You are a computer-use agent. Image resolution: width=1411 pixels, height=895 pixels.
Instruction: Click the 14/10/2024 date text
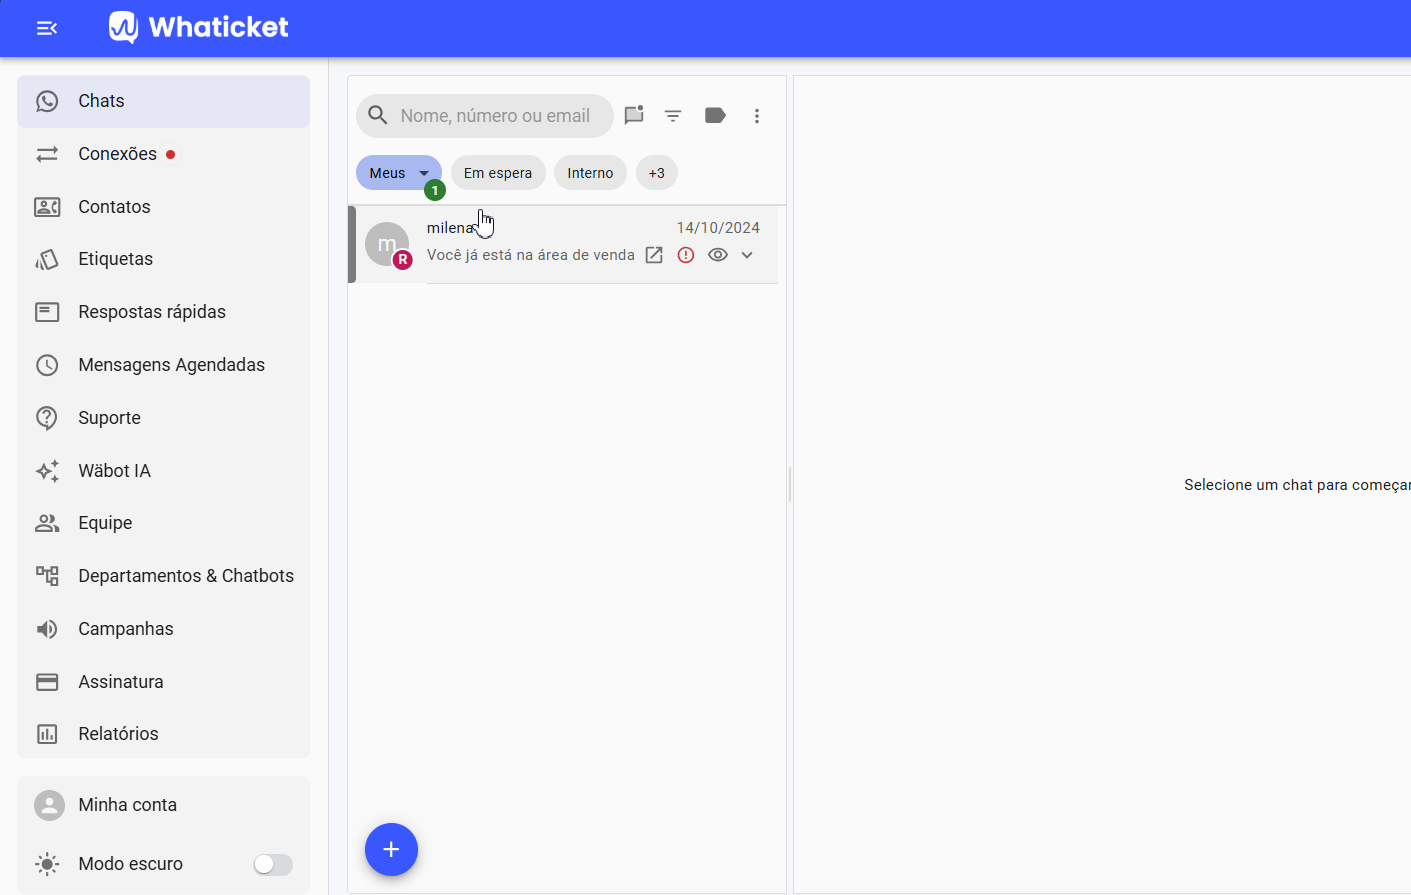pyautogui.click(x=718, y=228)
